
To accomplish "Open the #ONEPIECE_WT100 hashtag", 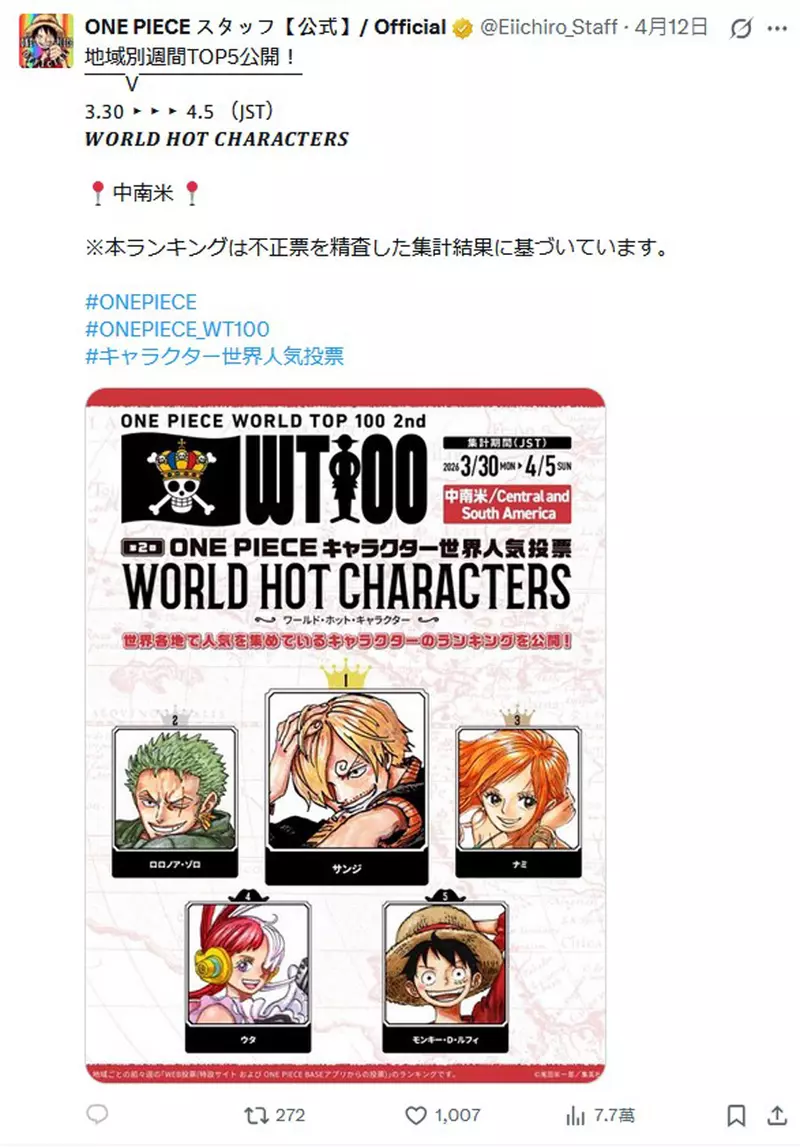I will click(x=177, y=329).
